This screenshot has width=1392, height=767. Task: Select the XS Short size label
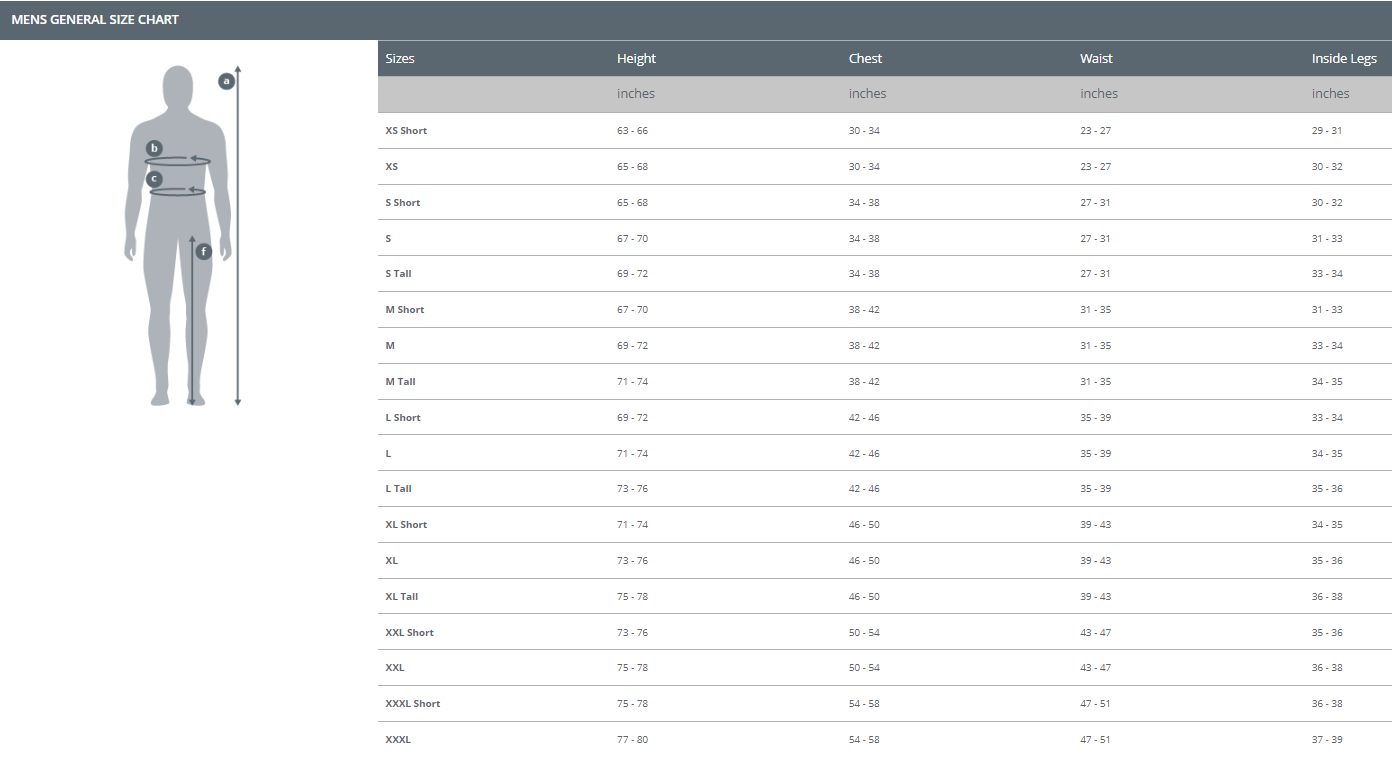pyautogui.click(x=405, y=130)
